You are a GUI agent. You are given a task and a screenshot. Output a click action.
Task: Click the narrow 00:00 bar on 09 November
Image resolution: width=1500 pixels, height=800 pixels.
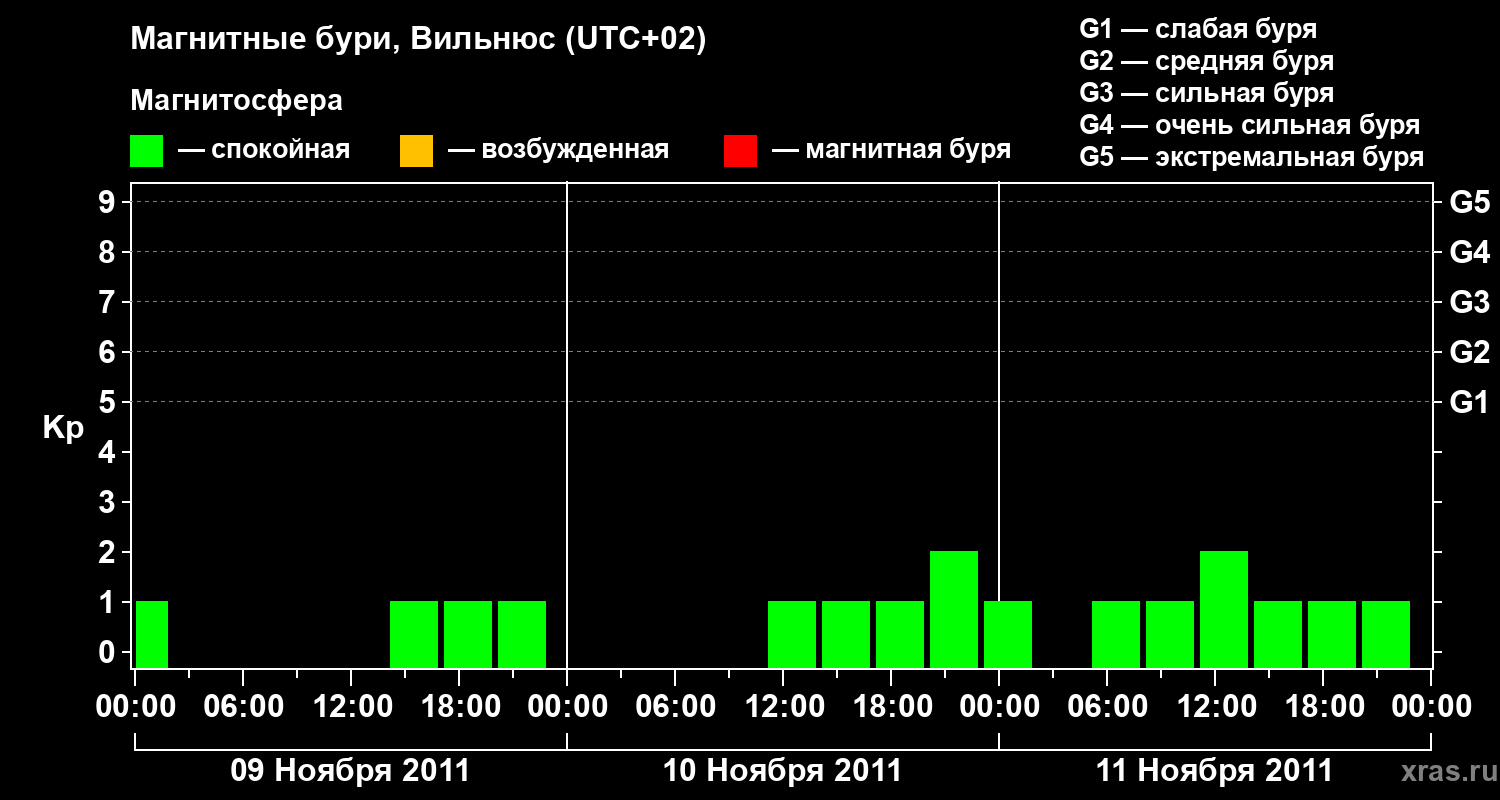(152, 634)
